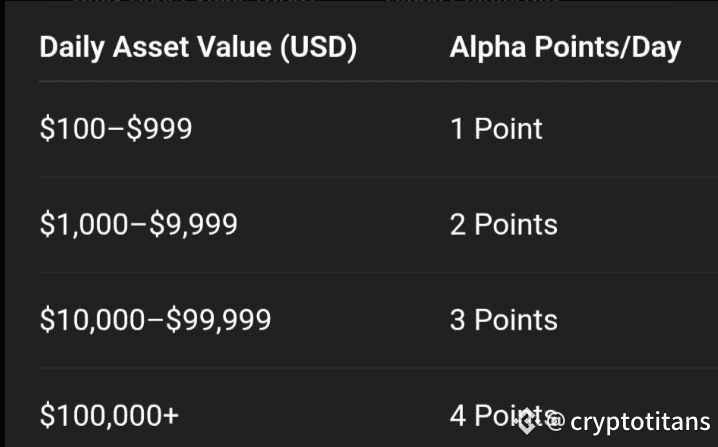Image resolution: width=718 pixels, height=447 pixels.
Task: Click the $9,999 upper bound value
Action: [193, 224]
